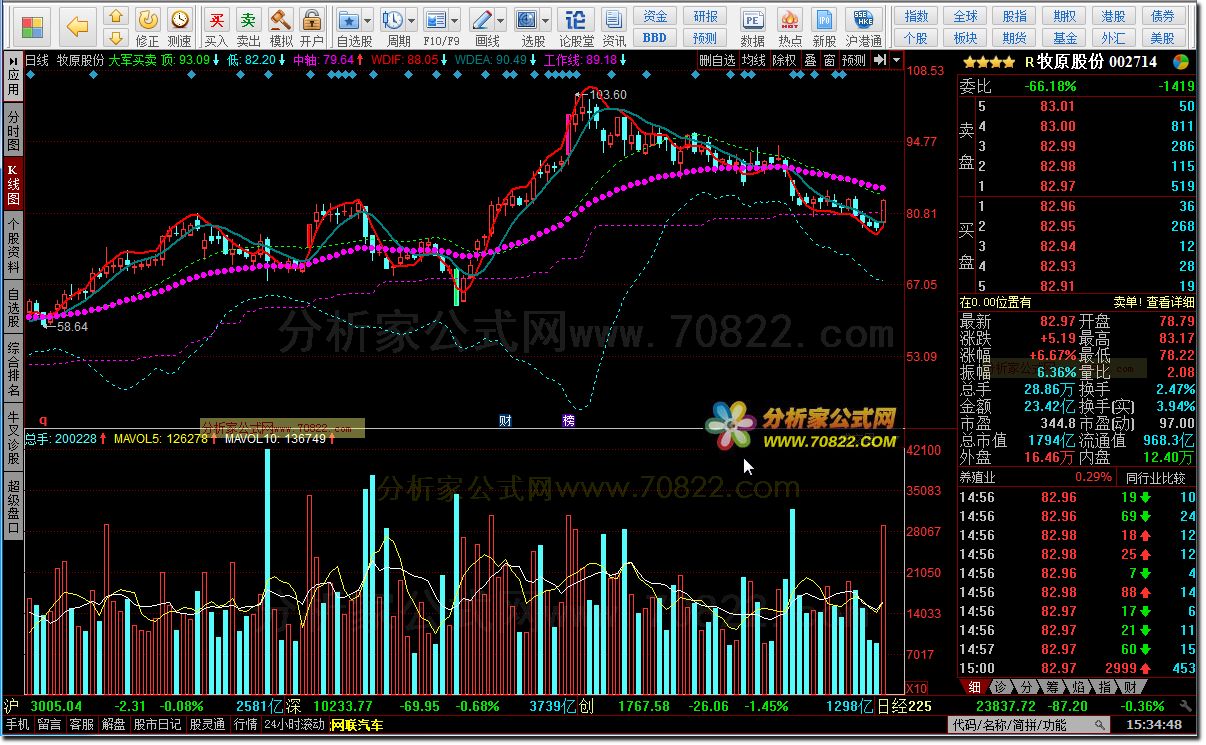Click the down arrow page button

point(117,38)
